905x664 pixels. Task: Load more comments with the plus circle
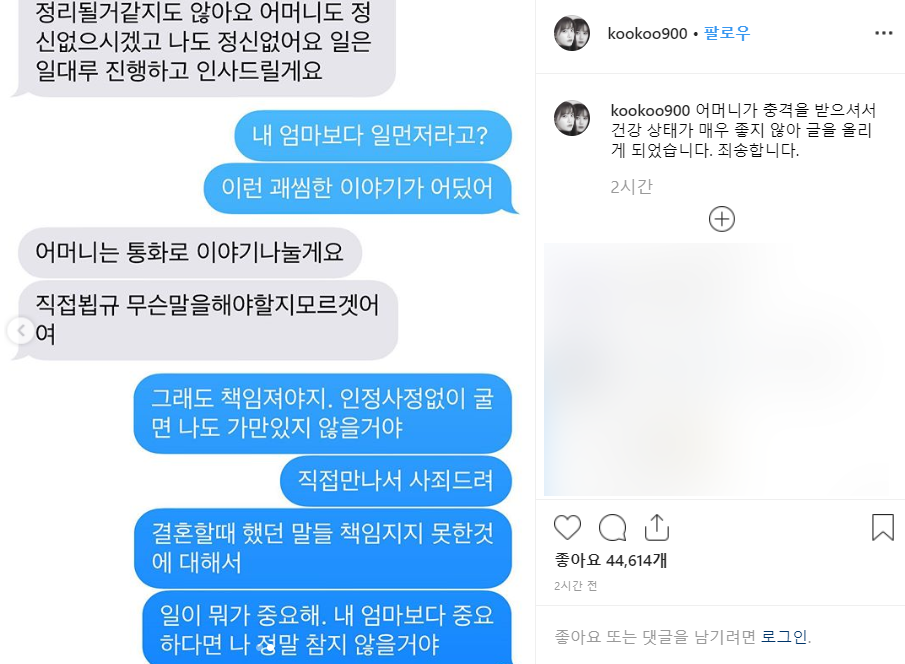(x=721, y=219)
